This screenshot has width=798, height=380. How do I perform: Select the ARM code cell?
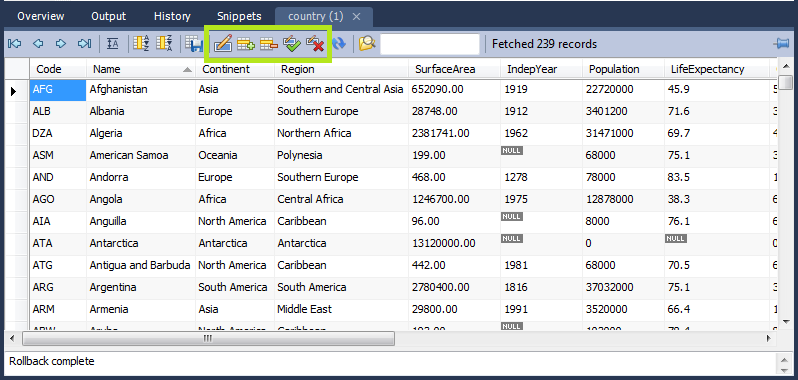pos(58,309)
